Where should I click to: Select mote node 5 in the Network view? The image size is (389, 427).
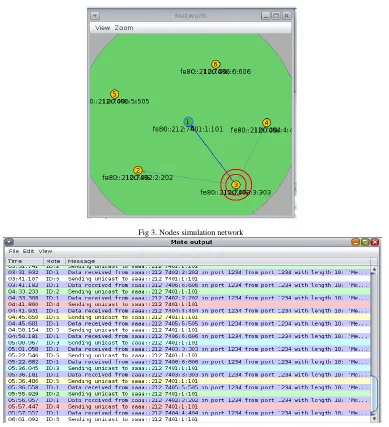click(x=114, y=94)
